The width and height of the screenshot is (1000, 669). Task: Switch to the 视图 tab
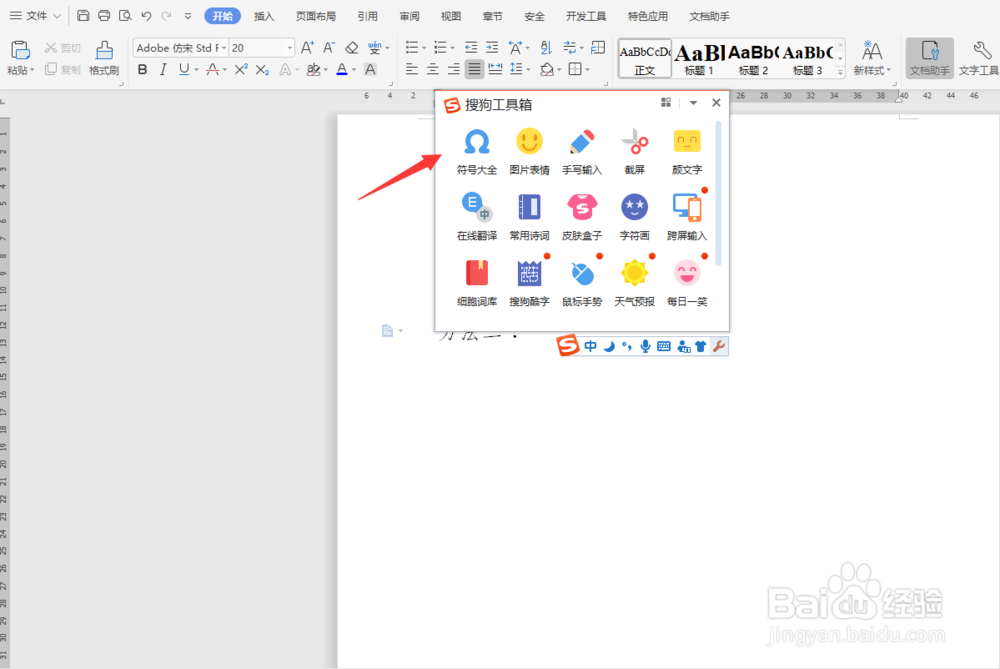tap(451, 16)
